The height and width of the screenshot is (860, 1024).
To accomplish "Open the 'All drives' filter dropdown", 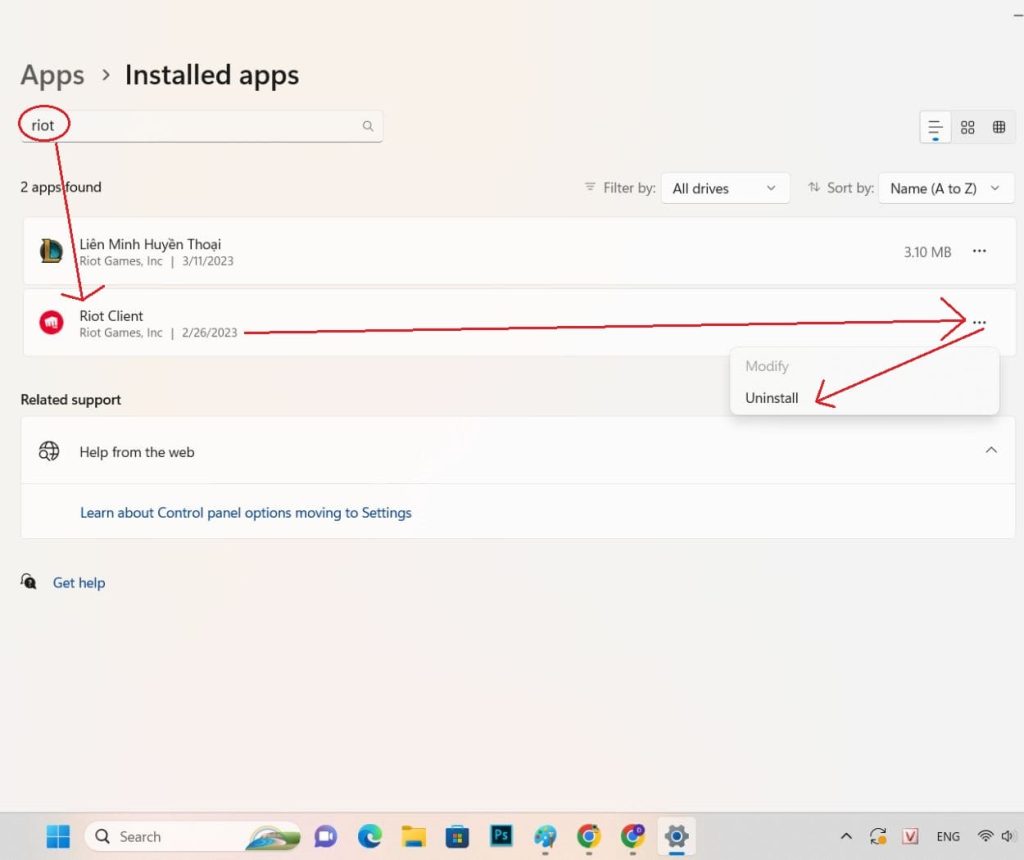I will click(725, 188).
